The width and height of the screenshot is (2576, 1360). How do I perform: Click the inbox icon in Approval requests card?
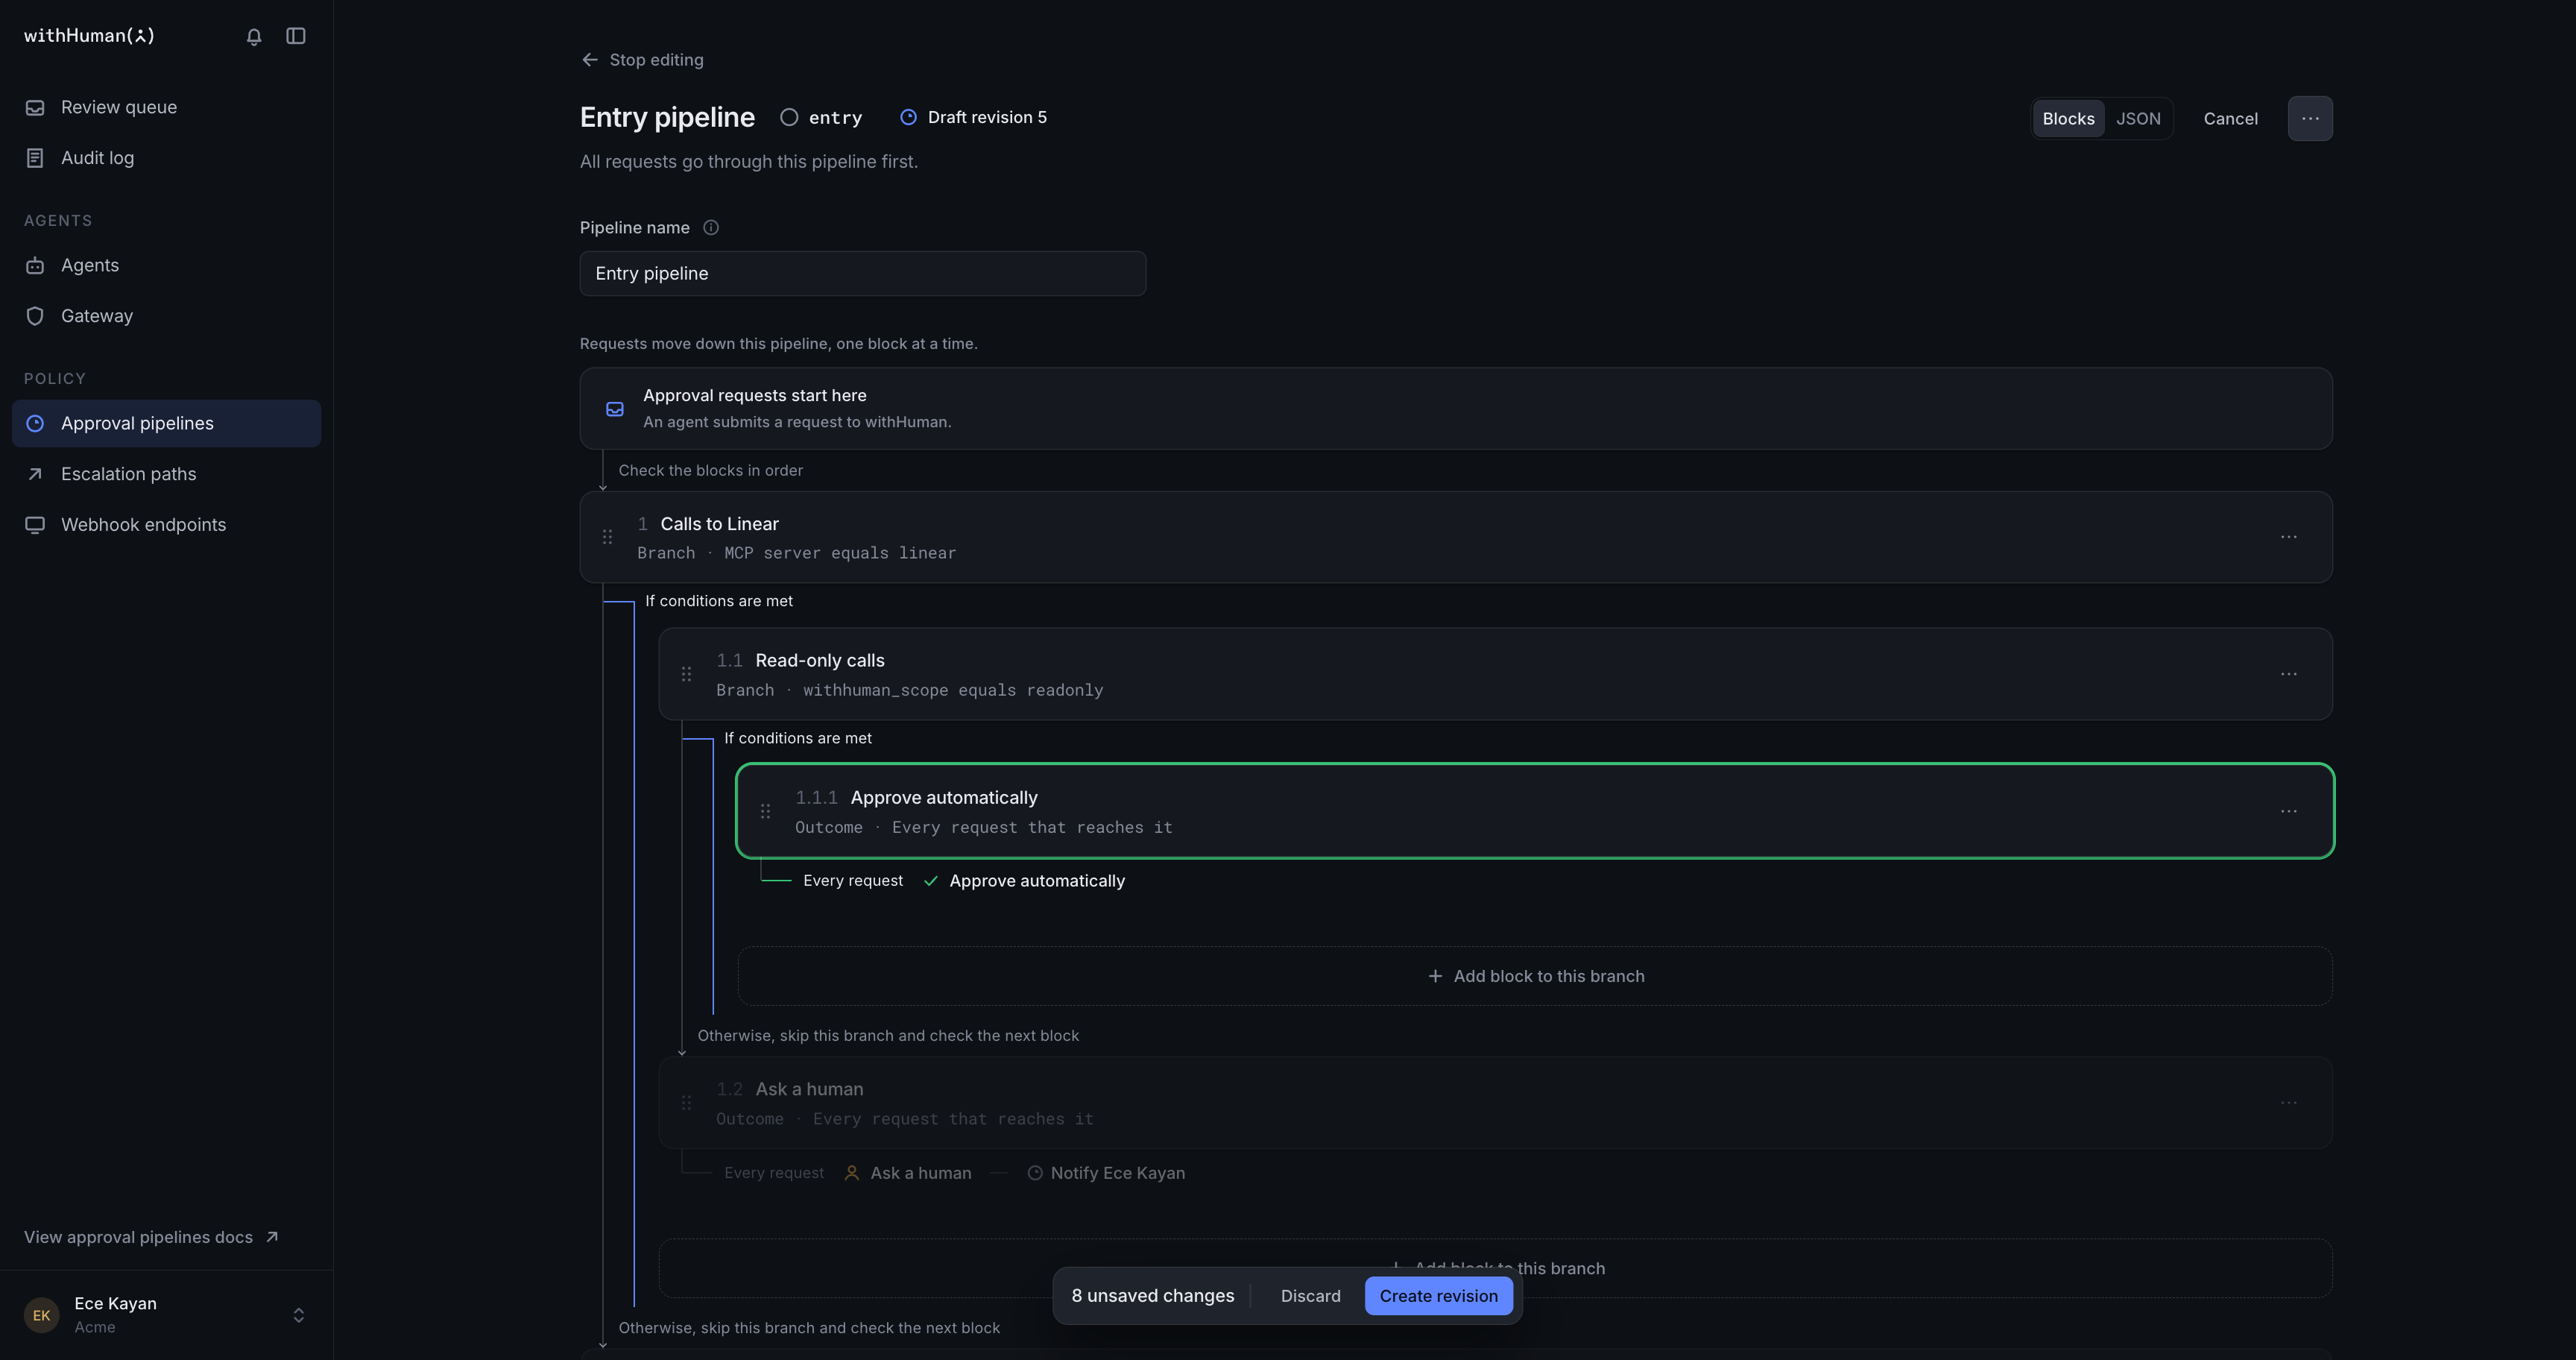[x=615, y=409]
